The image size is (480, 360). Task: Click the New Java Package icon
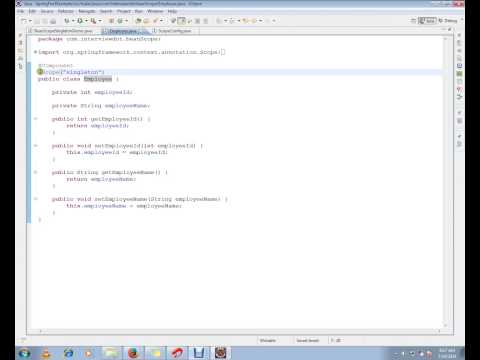[x=111, y=21]
